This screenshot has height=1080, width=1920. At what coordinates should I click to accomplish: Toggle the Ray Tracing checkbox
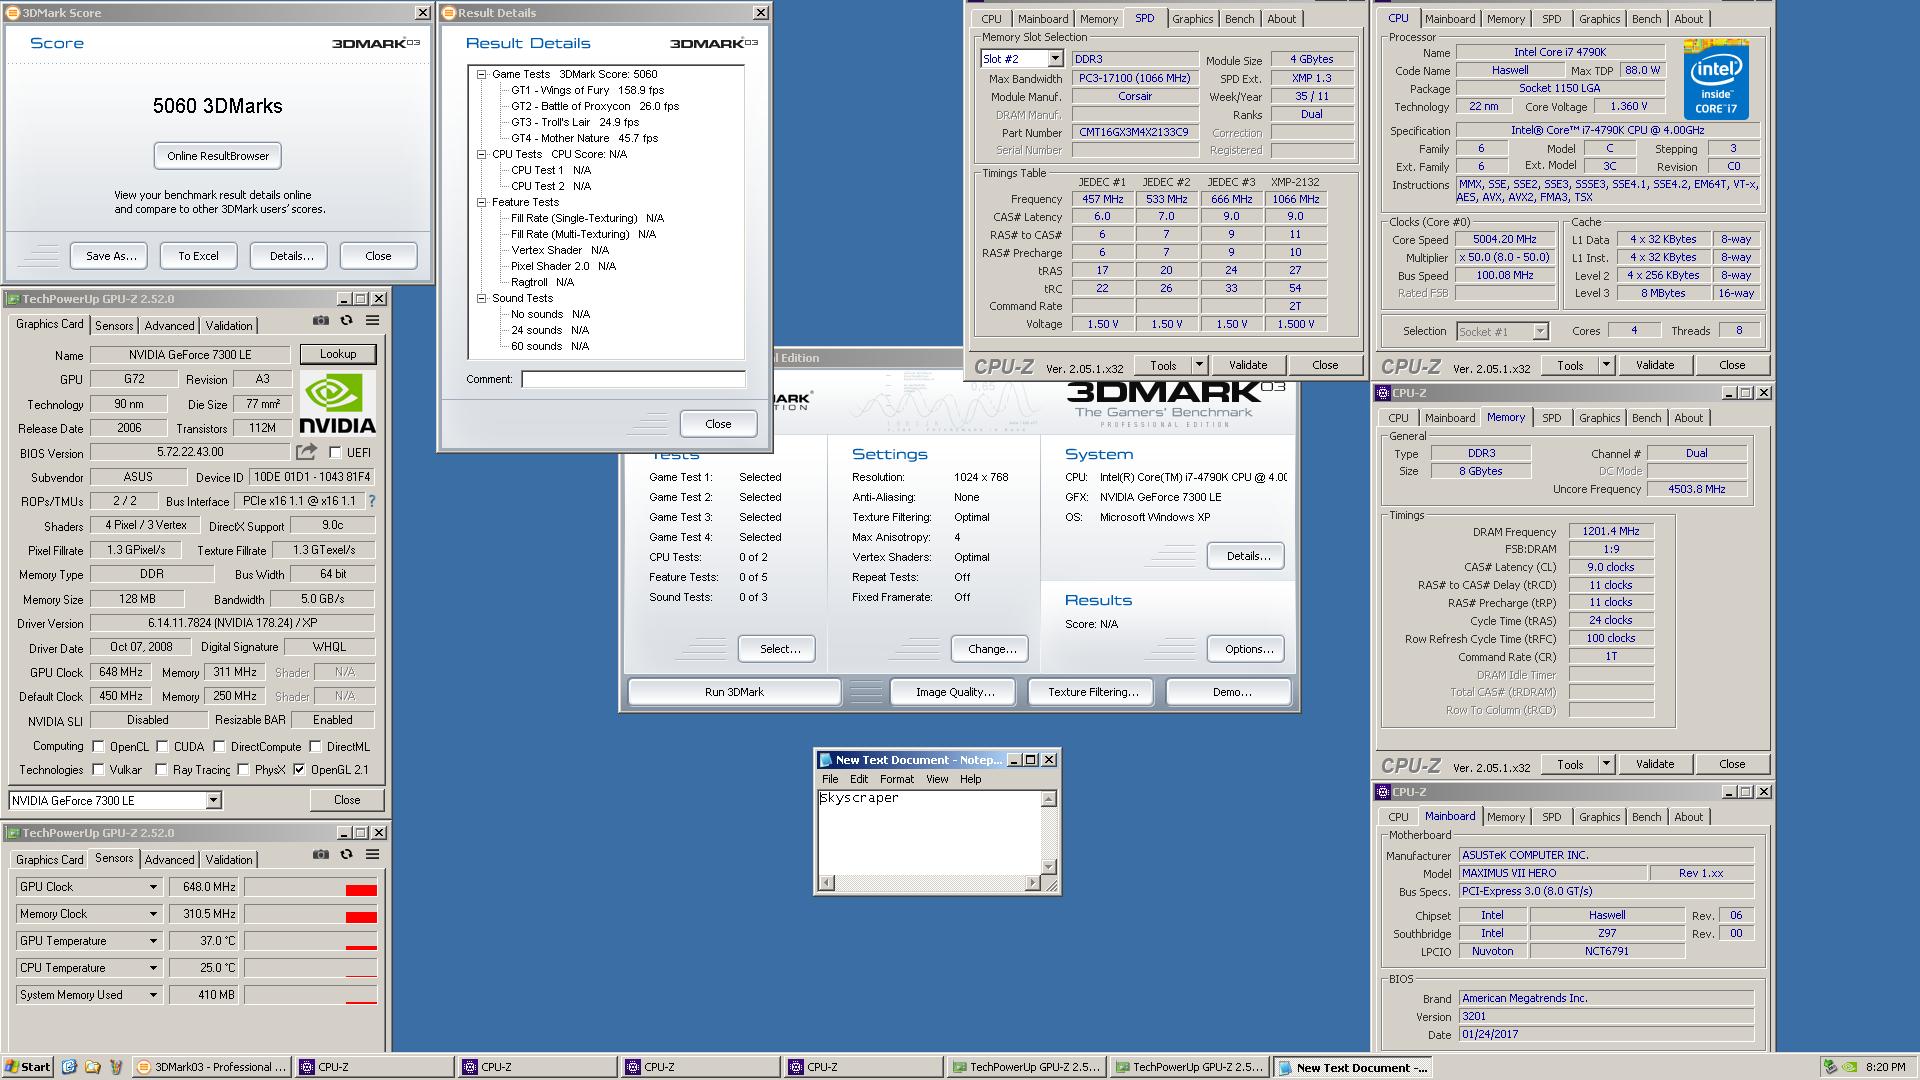click(x=161, y=769)
